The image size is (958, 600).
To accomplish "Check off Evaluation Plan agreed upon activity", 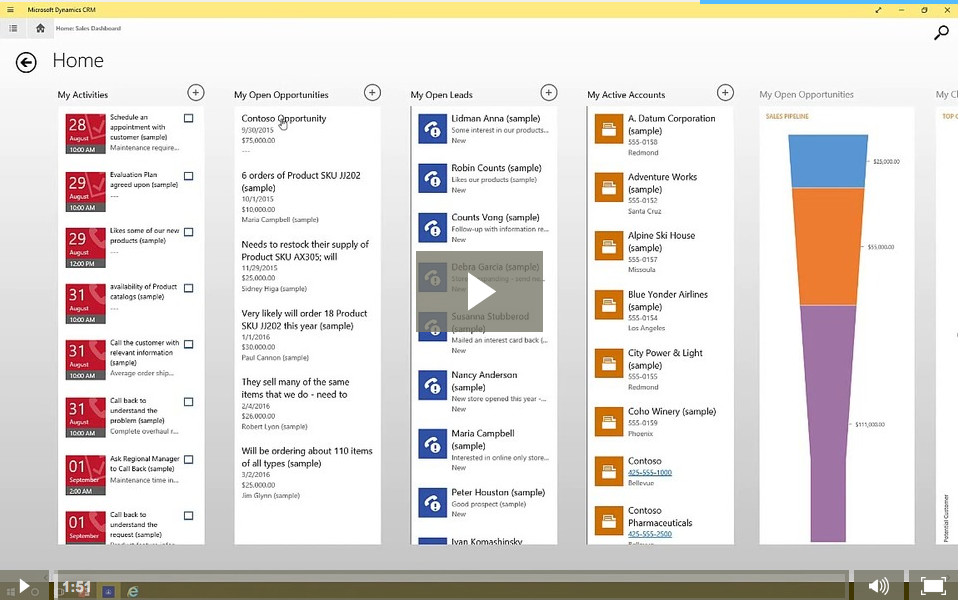I will click(x=189, y=176).
